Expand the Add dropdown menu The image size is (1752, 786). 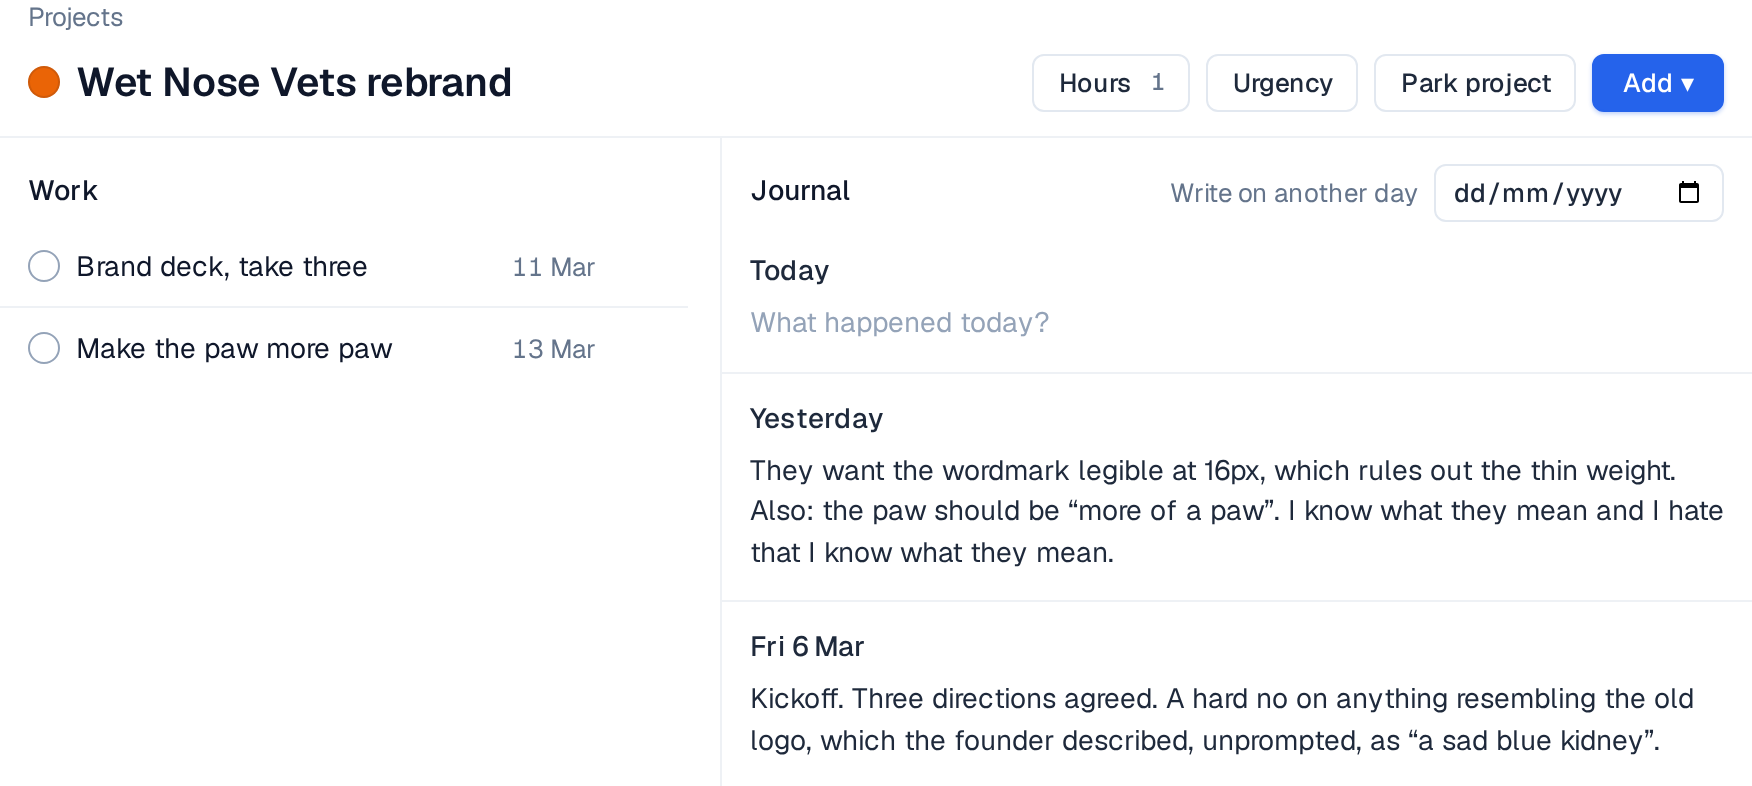pos(1657,83)
